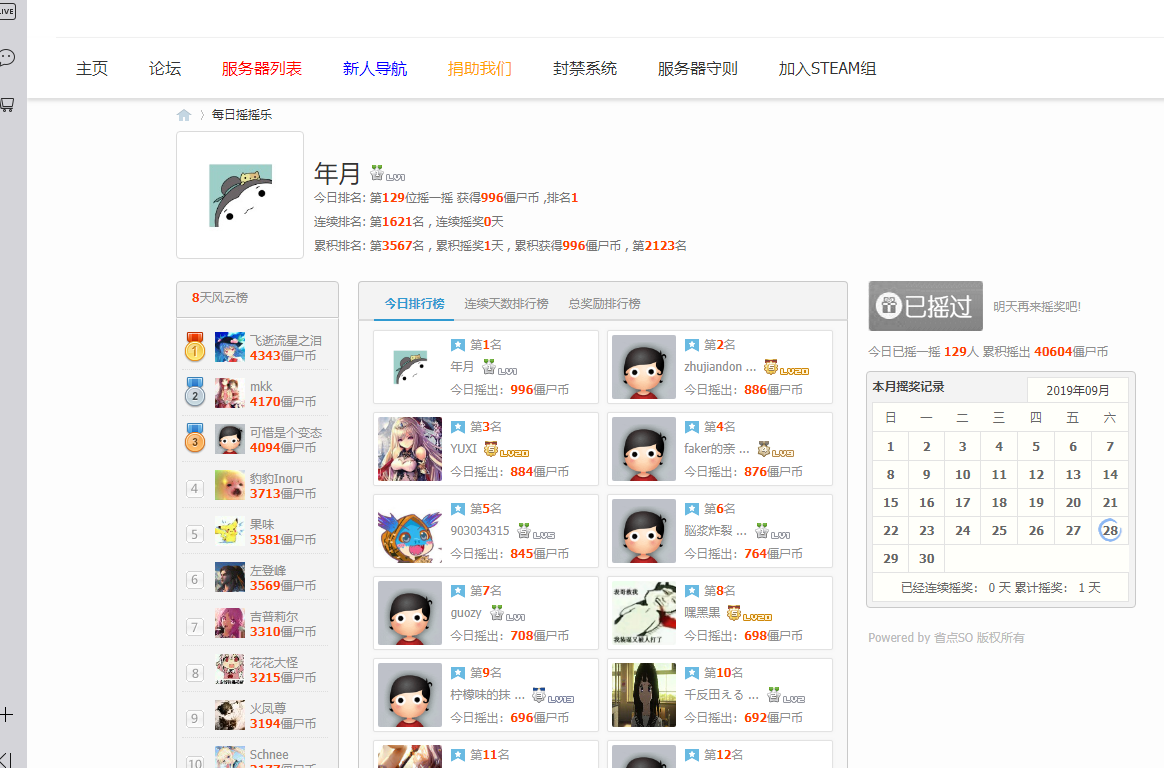Open the 飞逝流星之泪 user profile link
The width and height of the screenshot is (1164, 768).
(285, 340)
